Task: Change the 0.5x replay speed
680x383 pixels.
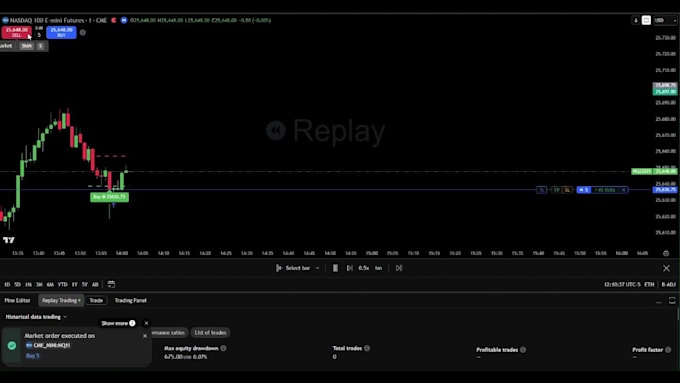Action: coord(363,268)
